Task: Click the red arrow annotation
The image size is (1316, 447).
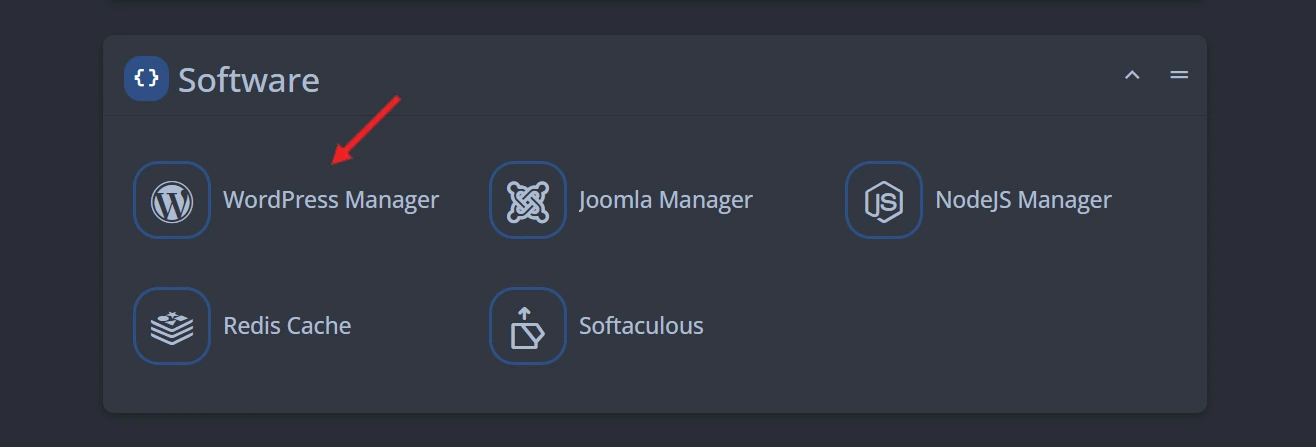Action: coord(366,130)
